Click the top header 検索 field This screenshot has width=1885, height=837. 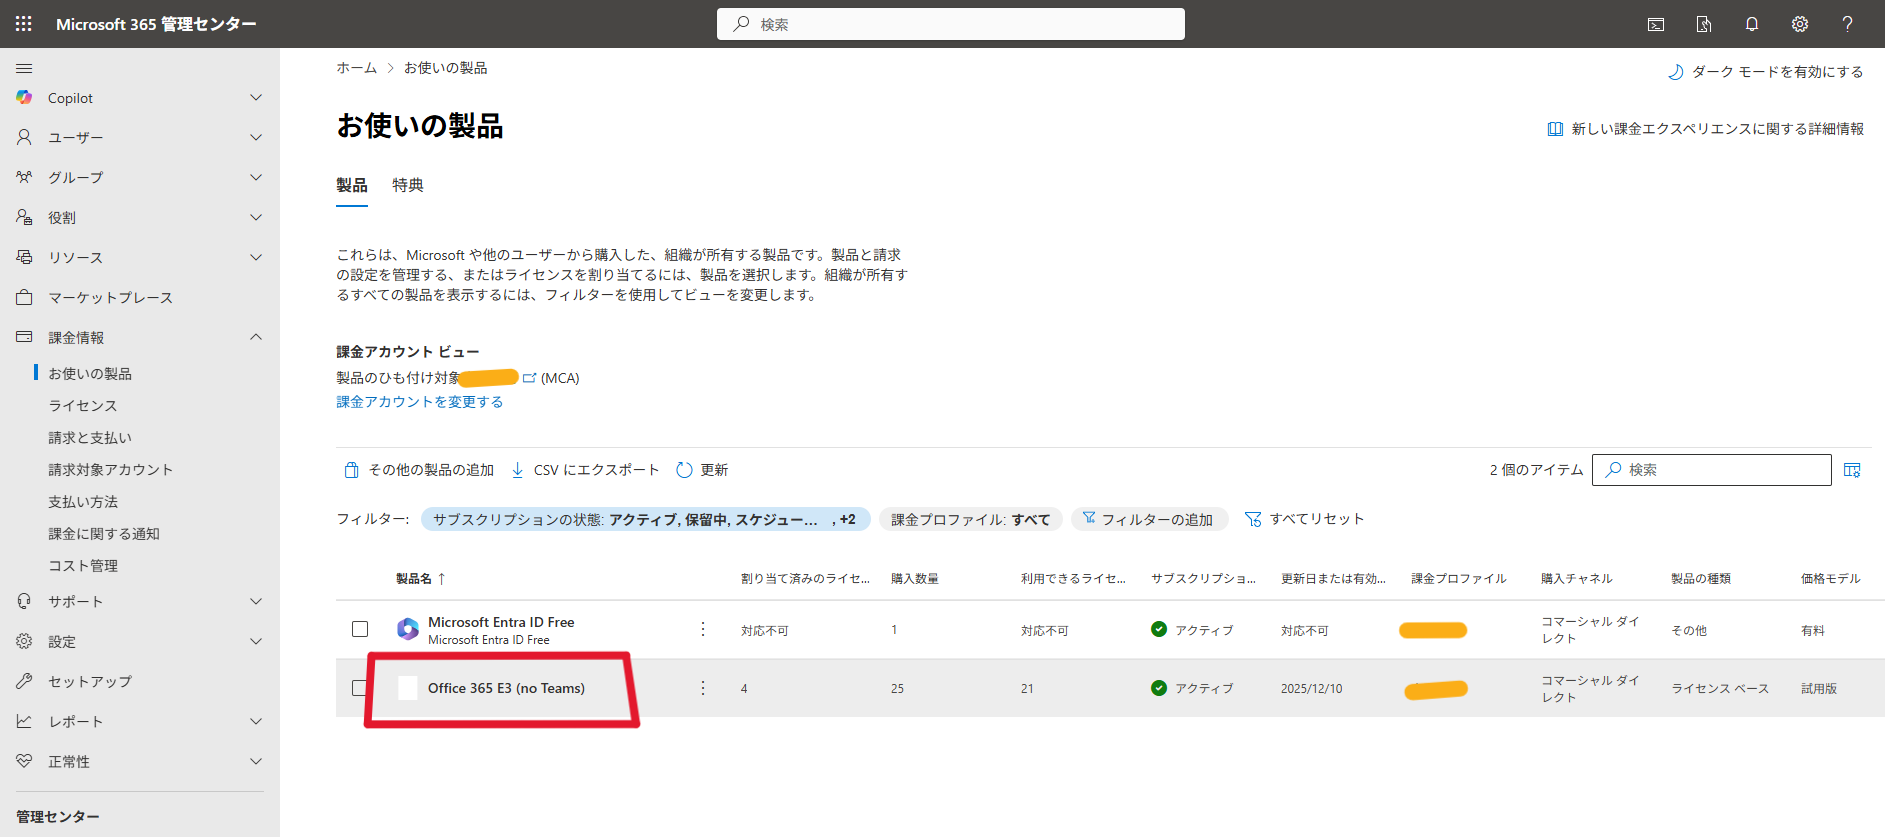point(951,24)
